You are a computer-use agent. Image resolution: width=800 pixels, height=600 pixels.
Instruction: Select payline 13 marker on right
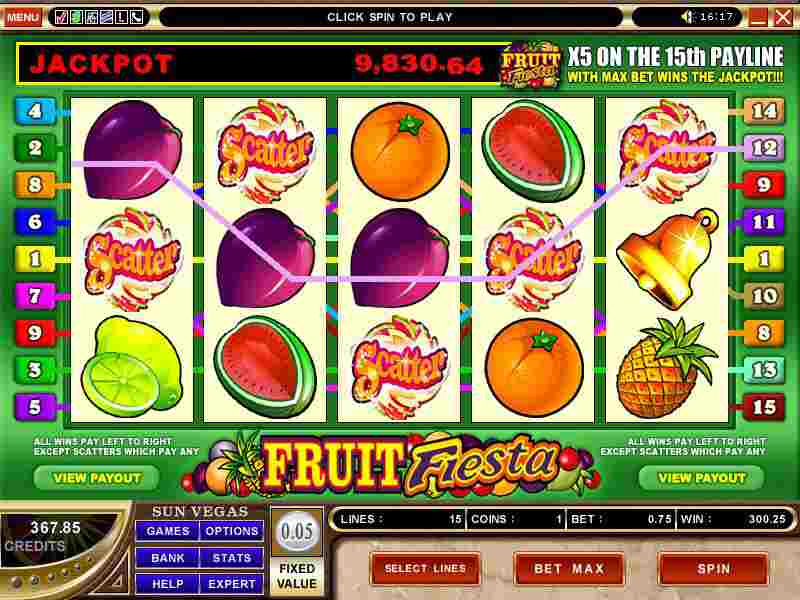[764, 370]
